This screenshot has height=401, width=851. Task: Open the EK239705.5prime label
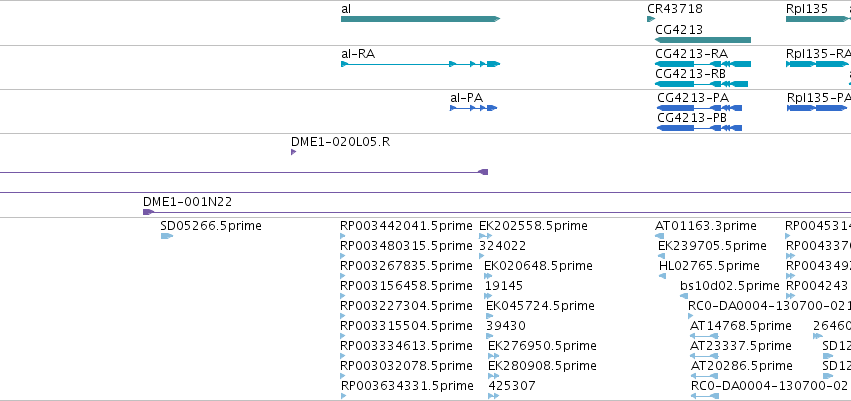(x=712, y=246)
